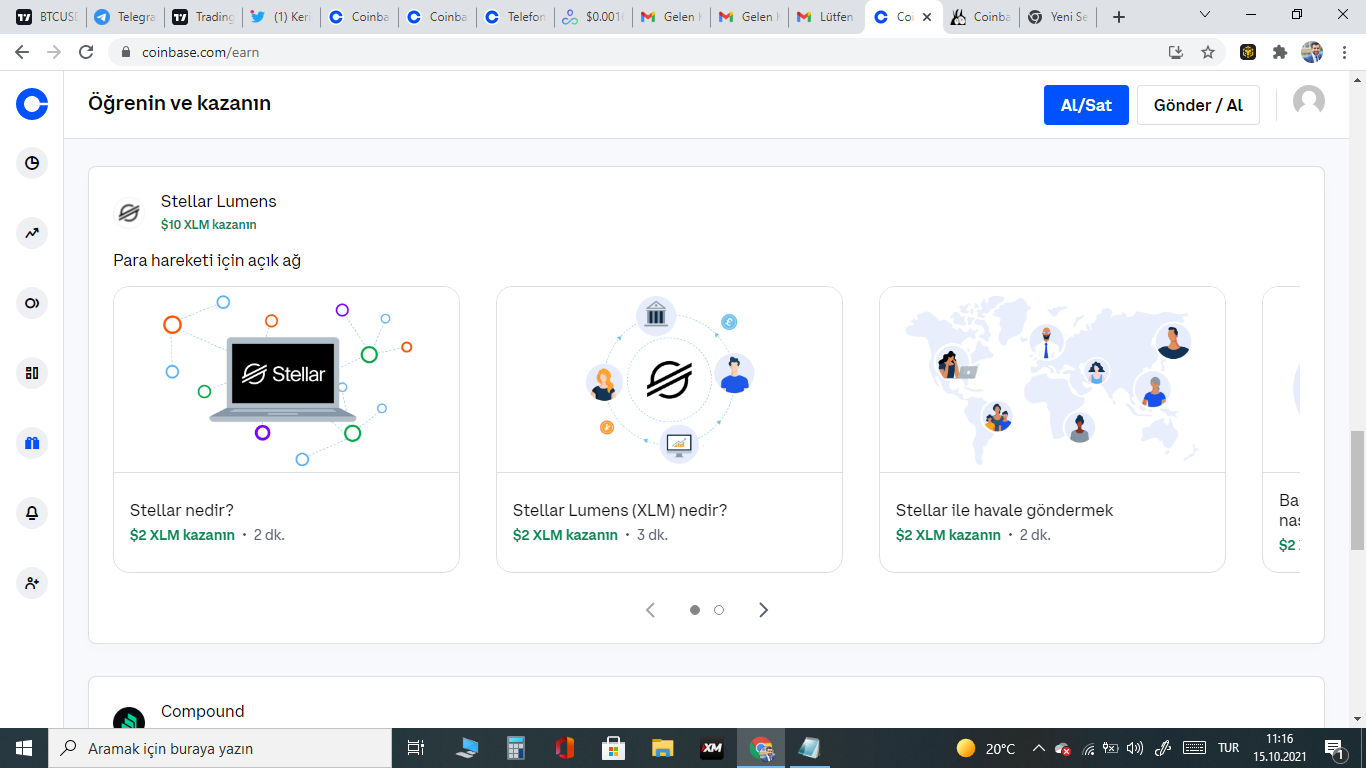This screenshot has width=1366, height=768.
Task: Open the Windows notification center
Action: coord(1334,748)
